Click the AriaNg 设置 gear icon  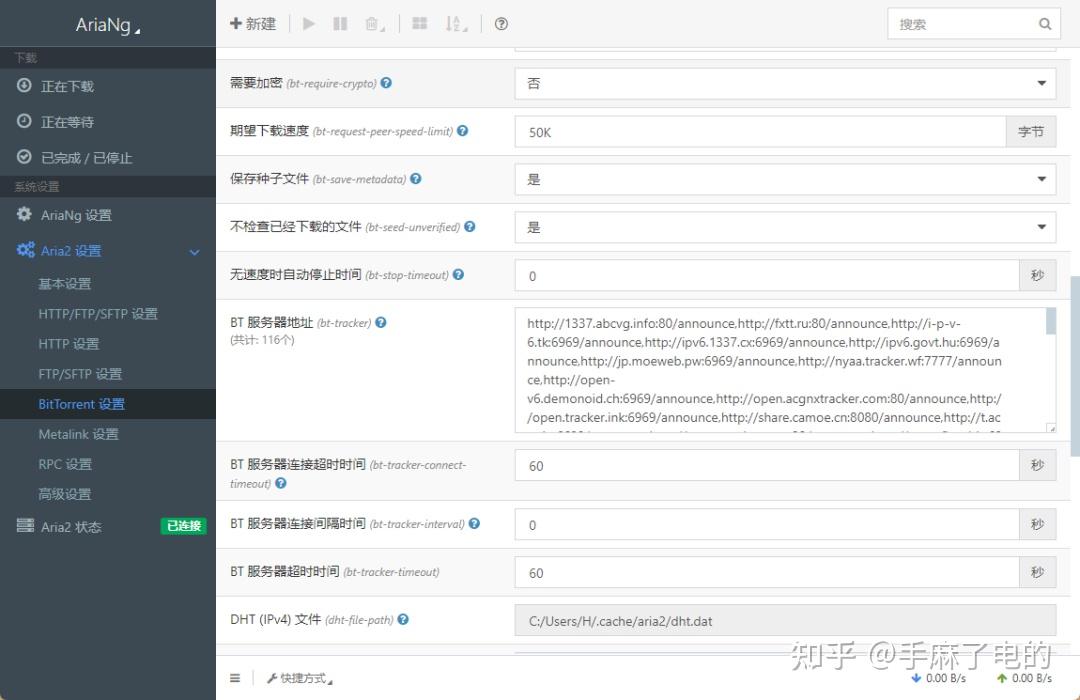click(24, 214)
